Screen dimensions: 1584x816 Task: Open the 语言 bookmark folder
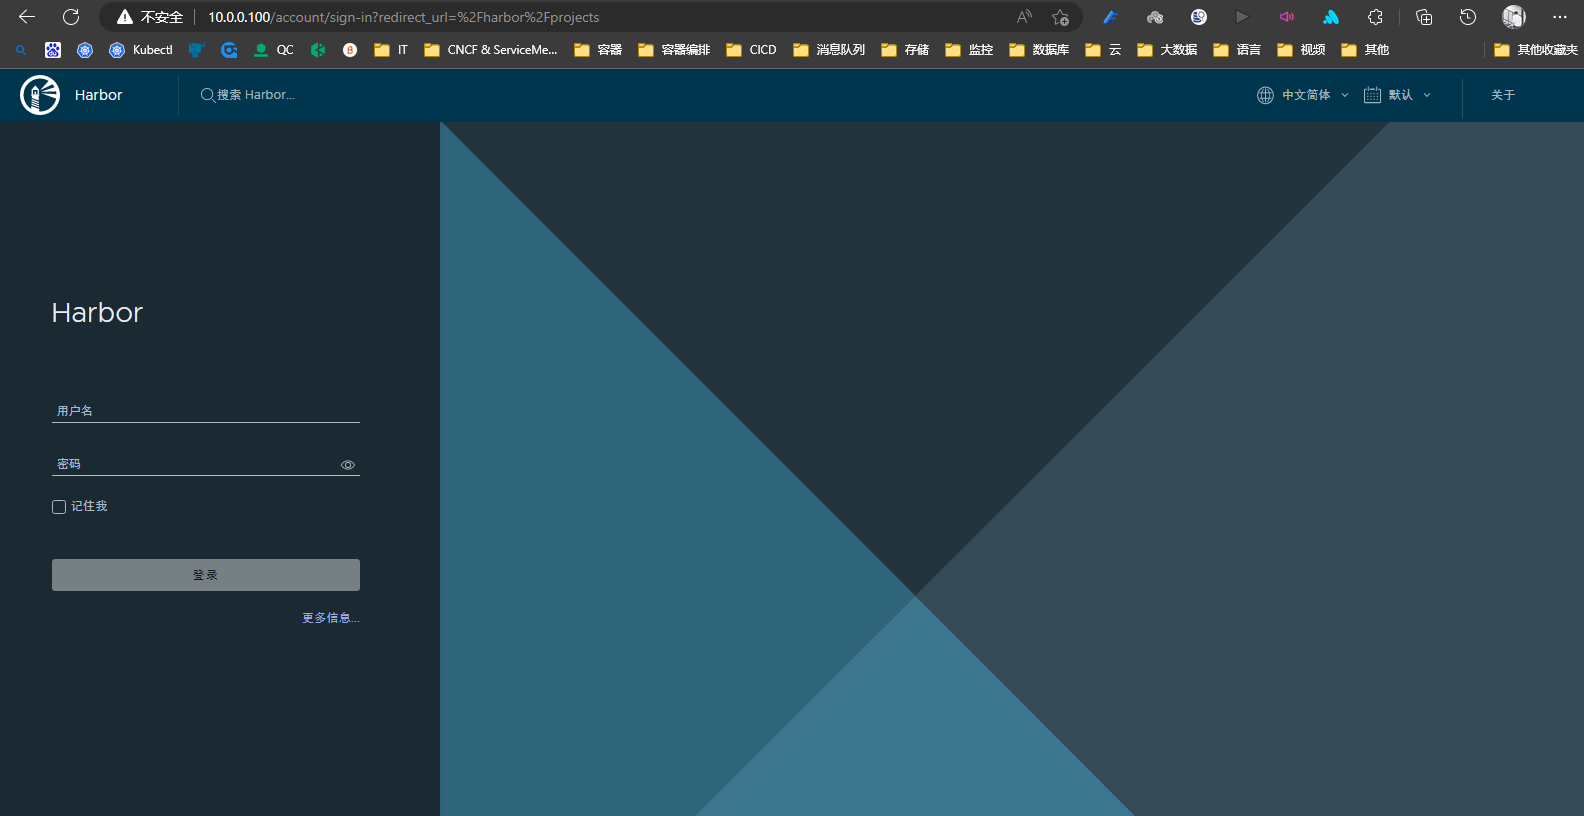pos(1237,50)
